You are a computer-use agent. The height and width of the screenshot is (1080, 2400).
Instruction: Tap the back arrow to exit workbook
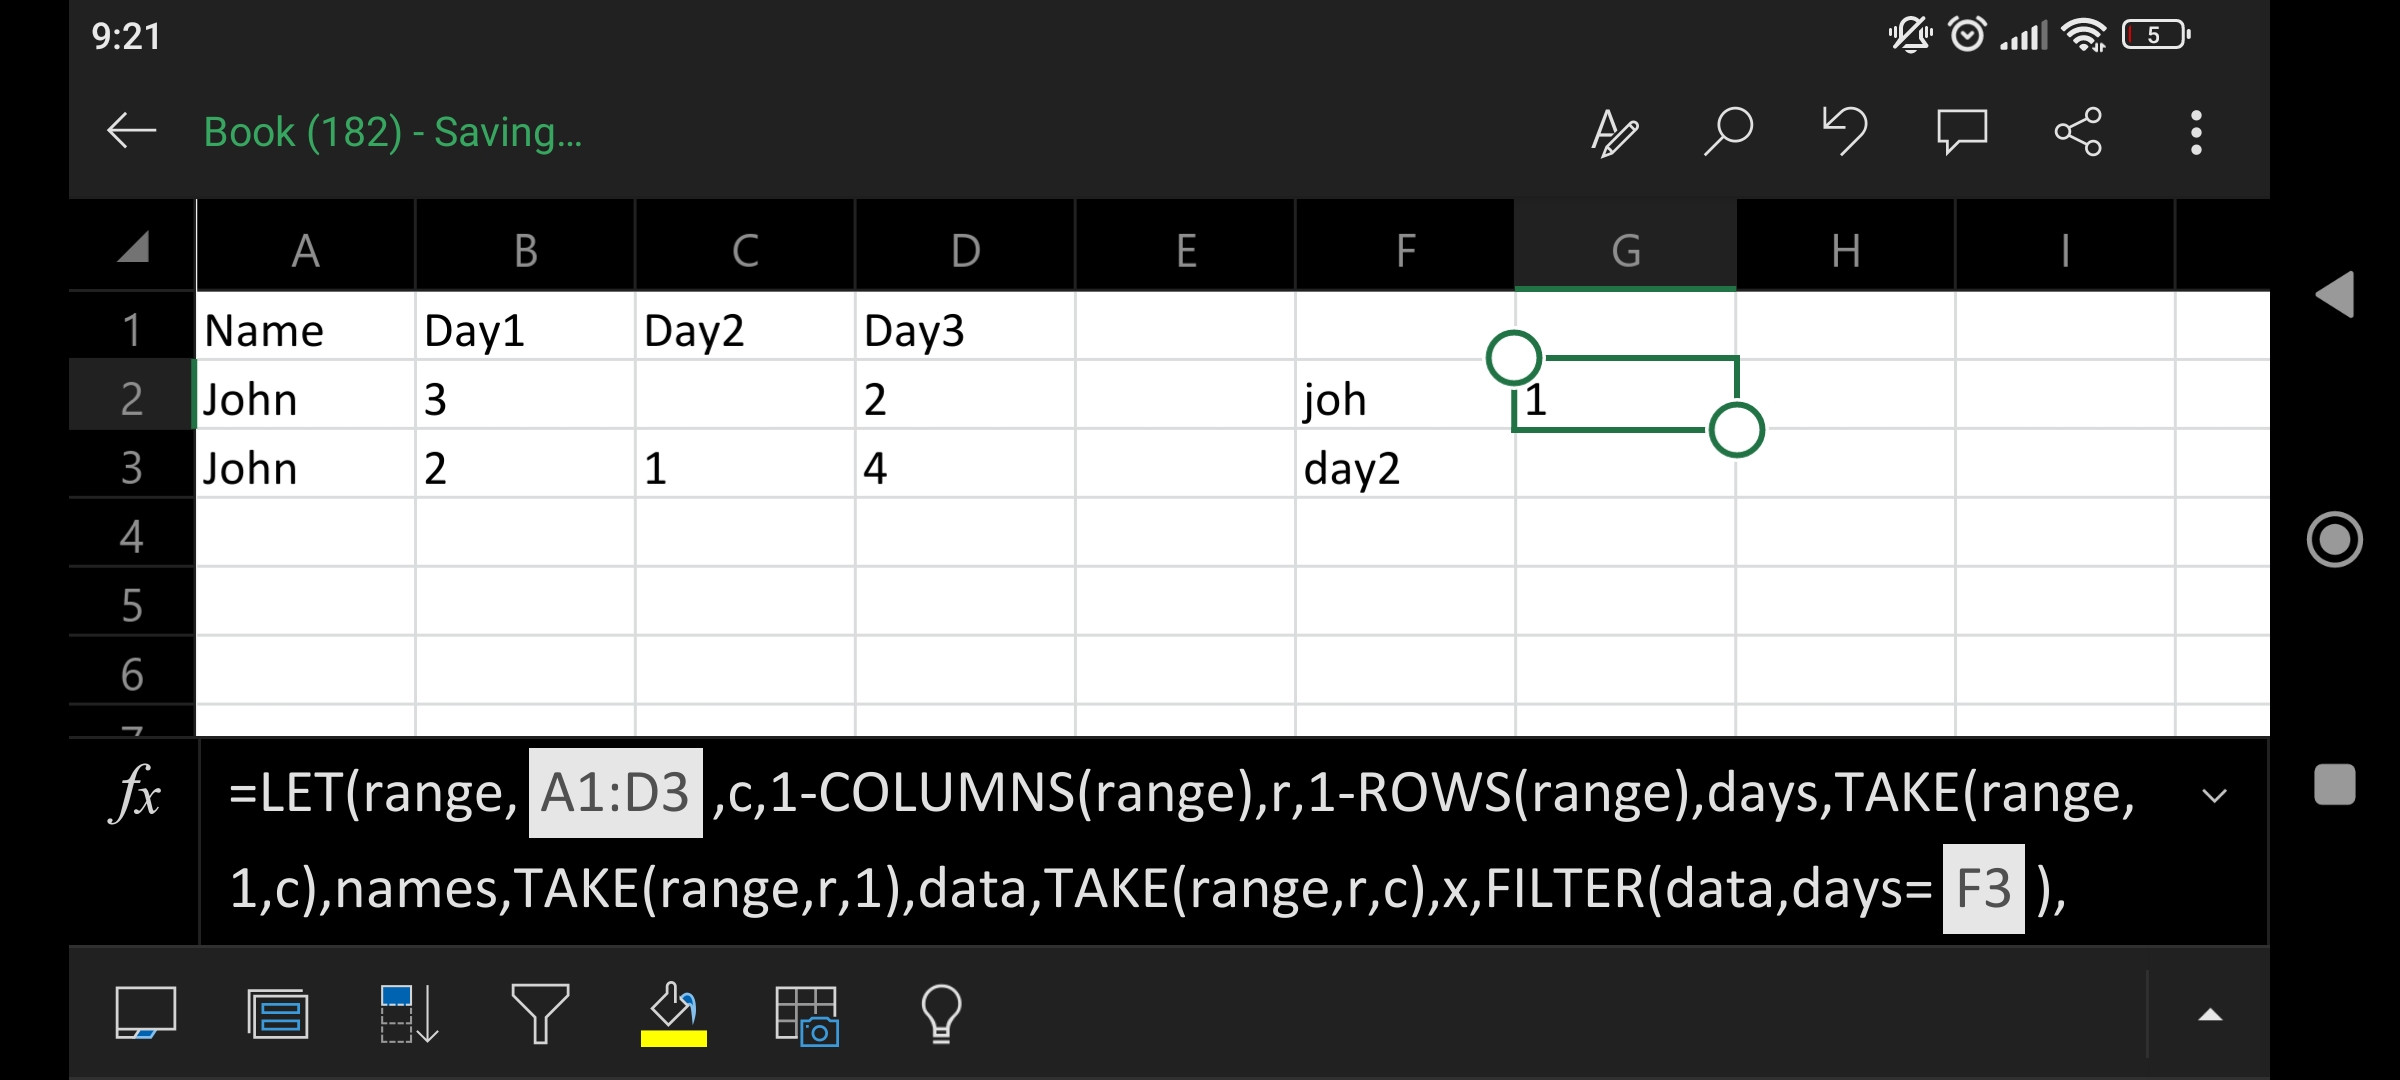click(x=131, y=131)
